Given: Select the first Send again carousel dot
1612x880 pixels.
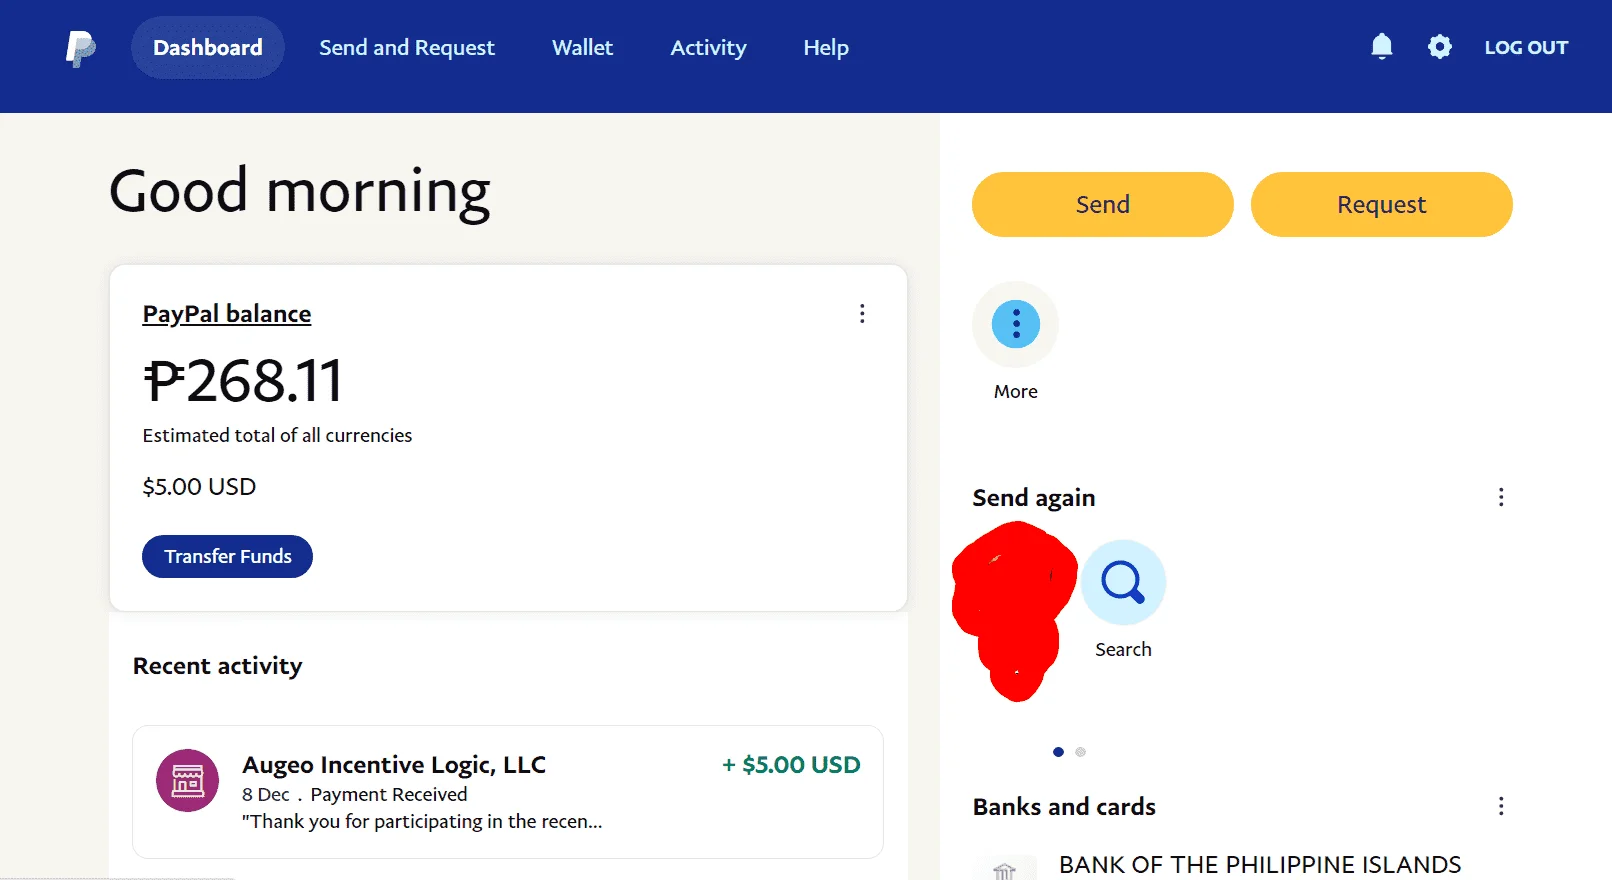Looking at the screenshot, I should pyautogui.click(x=1058, y=752).
